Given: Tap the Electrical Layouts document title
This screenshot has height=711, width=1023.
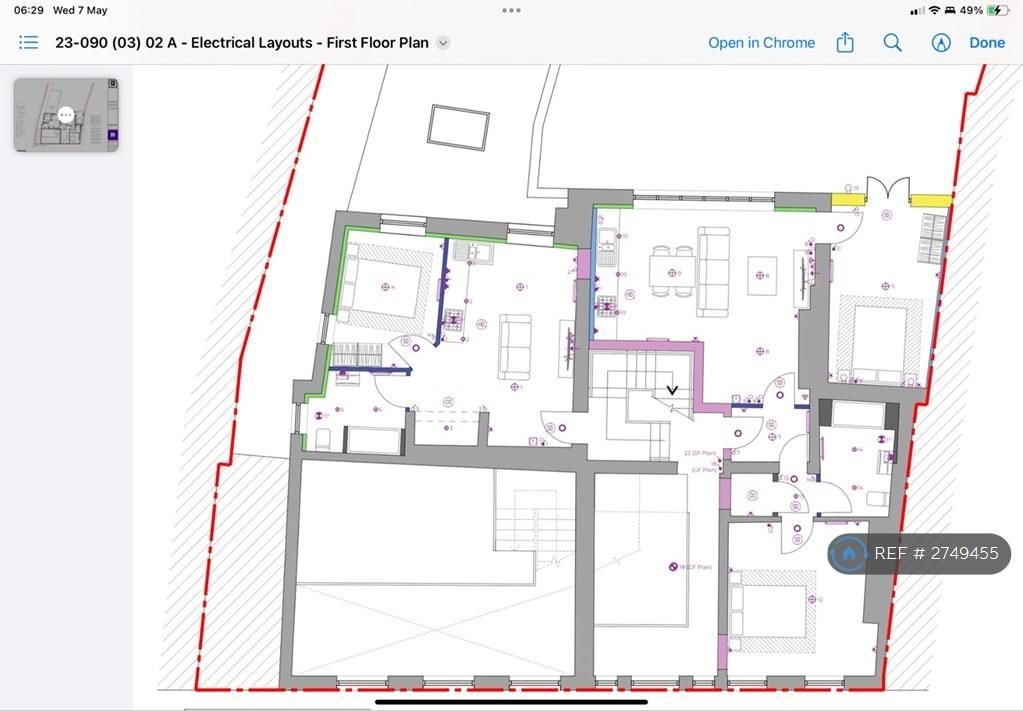Looking at the screenshot, I should pos(241,43).
